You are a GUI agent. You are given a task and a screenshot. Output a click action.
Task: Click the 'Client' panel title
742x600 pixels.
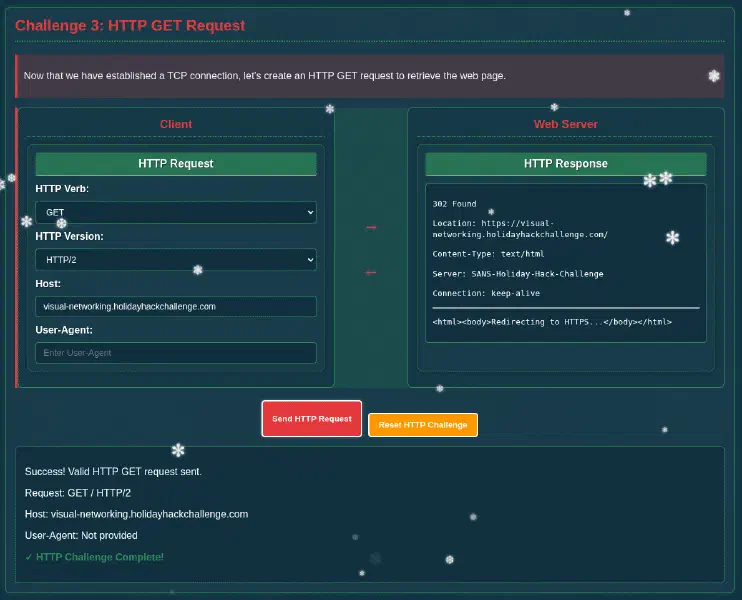[x=176, y=124]
